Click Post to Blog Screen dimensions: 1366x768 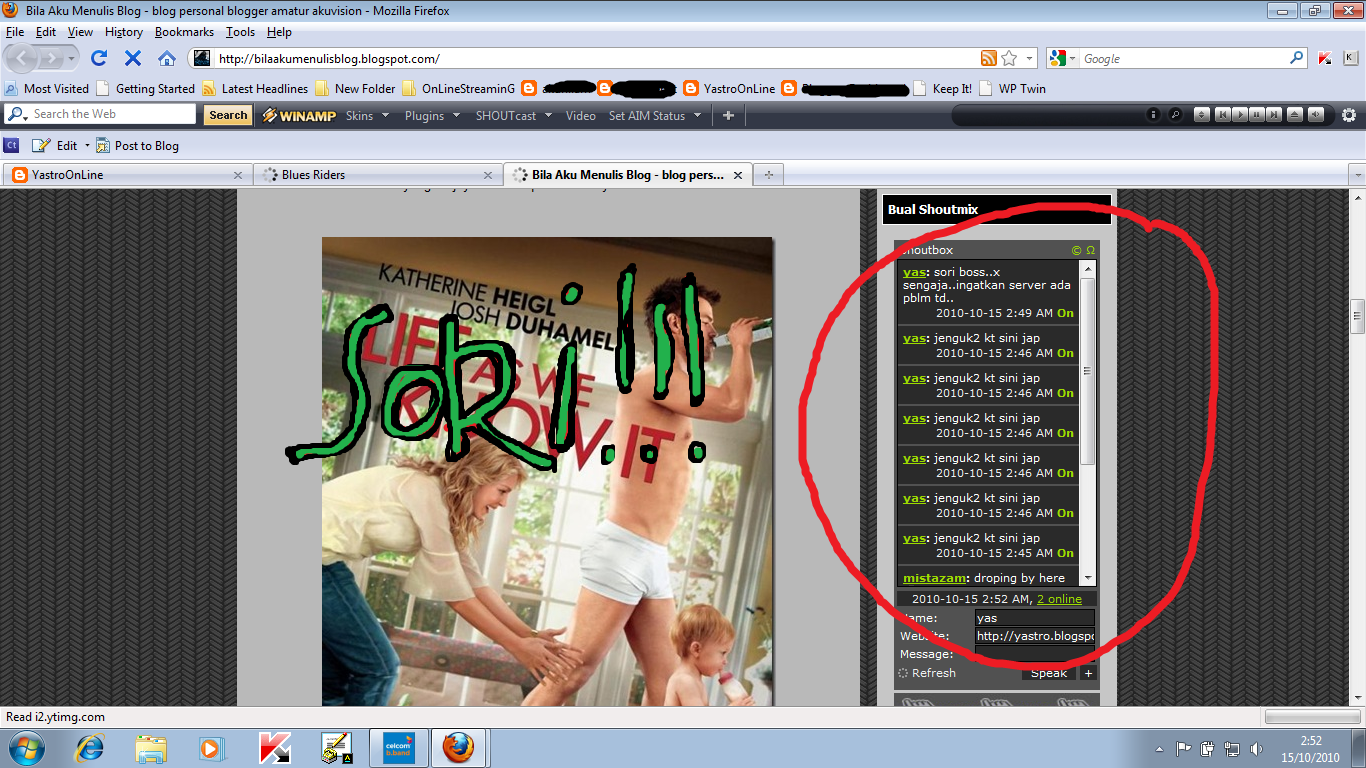pyautogui.click(x=138, y=145)
